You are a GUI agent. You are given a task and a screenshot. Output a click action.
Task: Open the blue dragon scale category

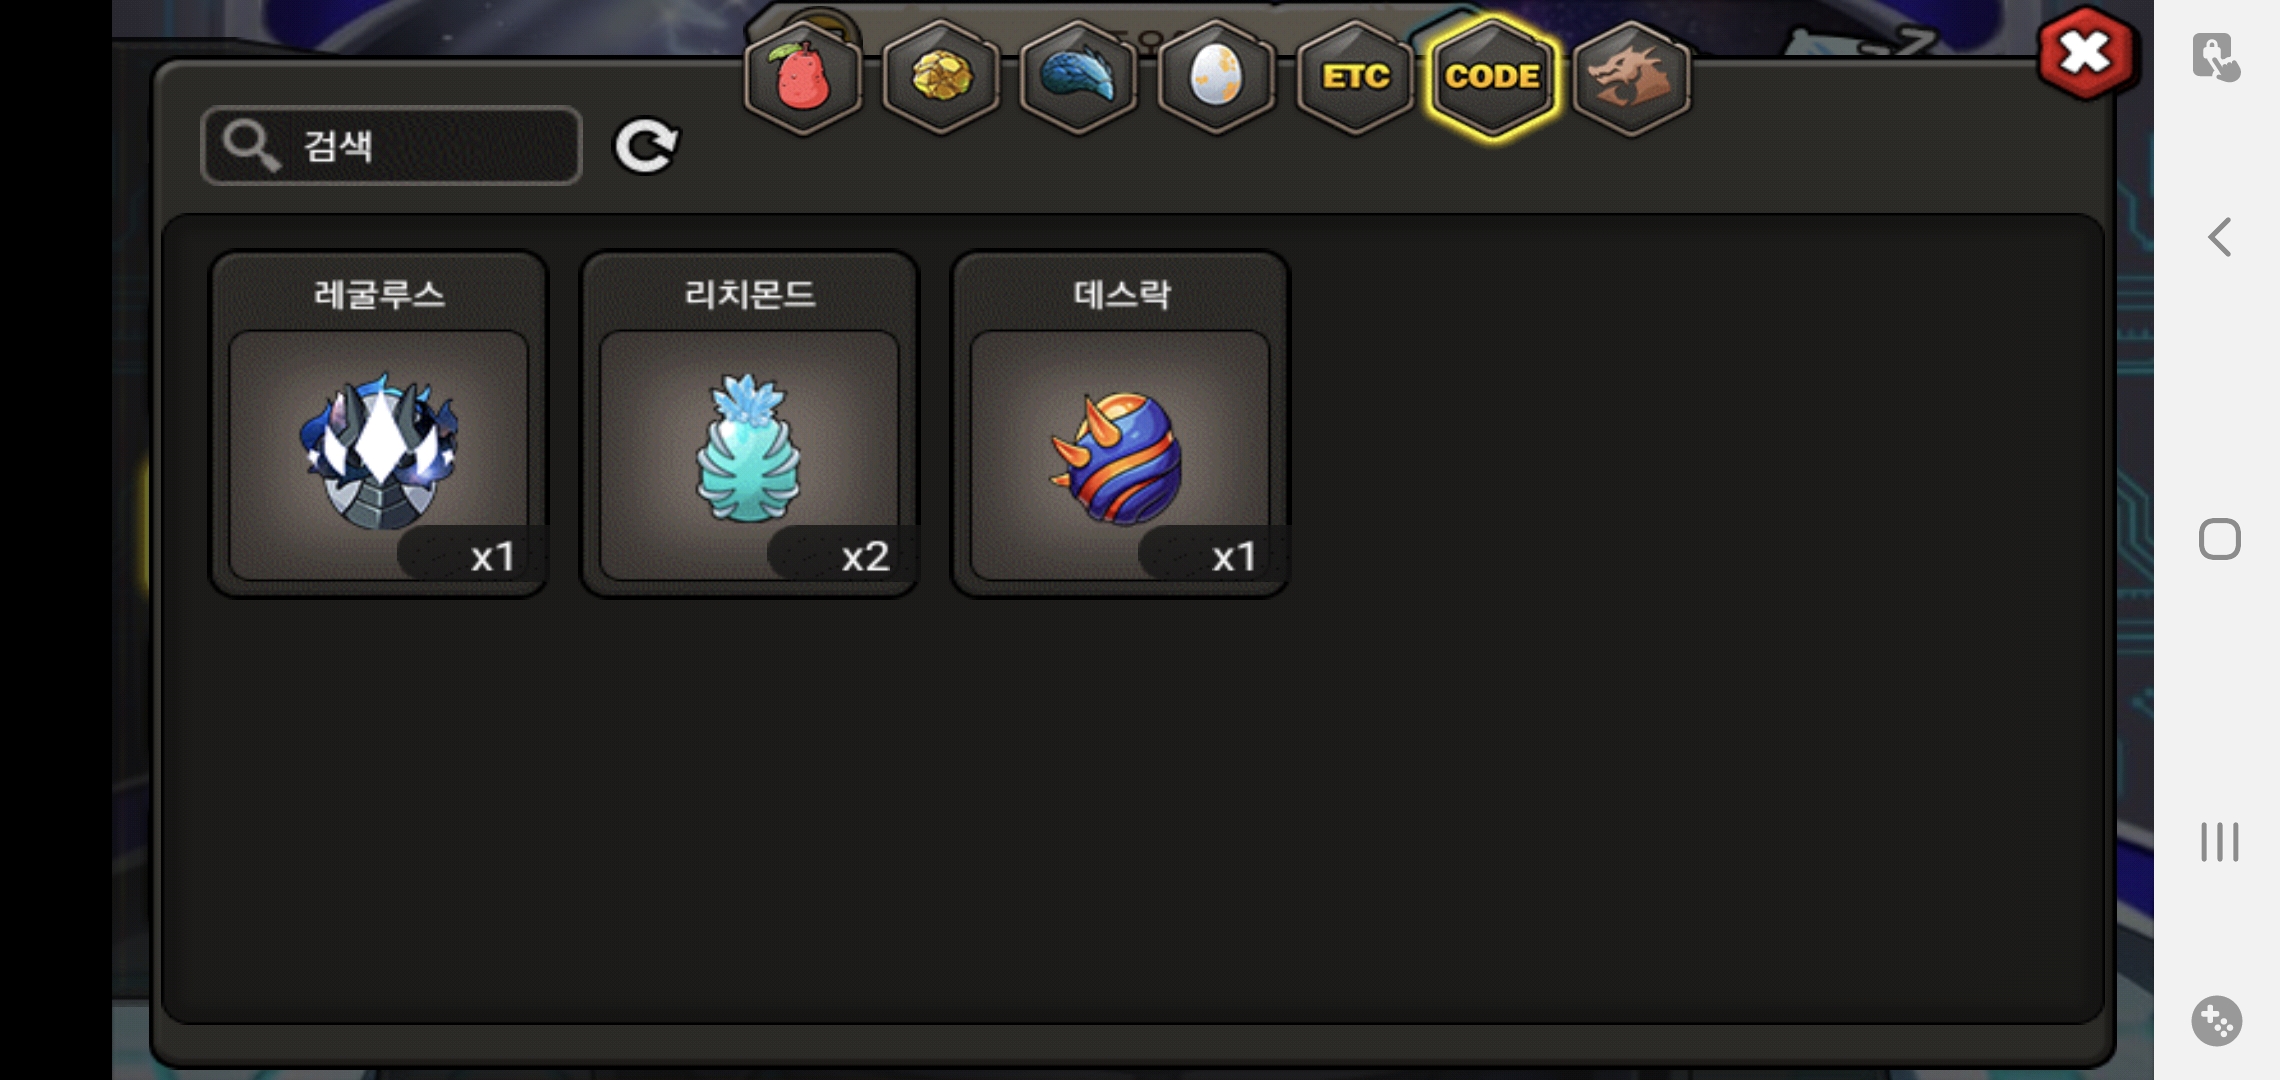pos(1078,78)
